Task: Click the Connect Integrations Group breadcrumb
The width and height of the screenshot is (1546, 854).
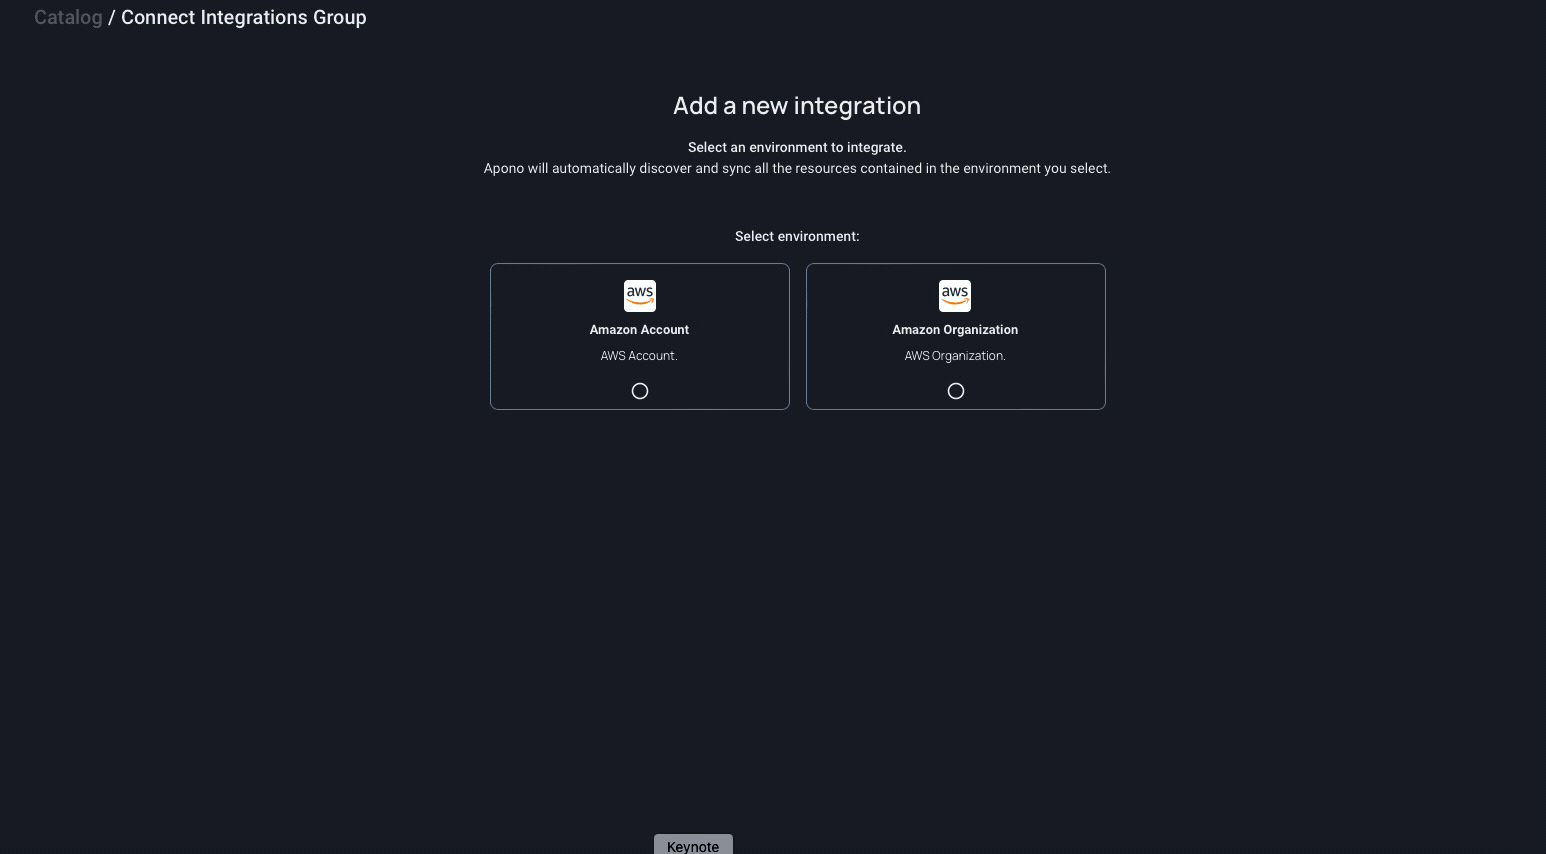Action: click(x=243, y=18)
